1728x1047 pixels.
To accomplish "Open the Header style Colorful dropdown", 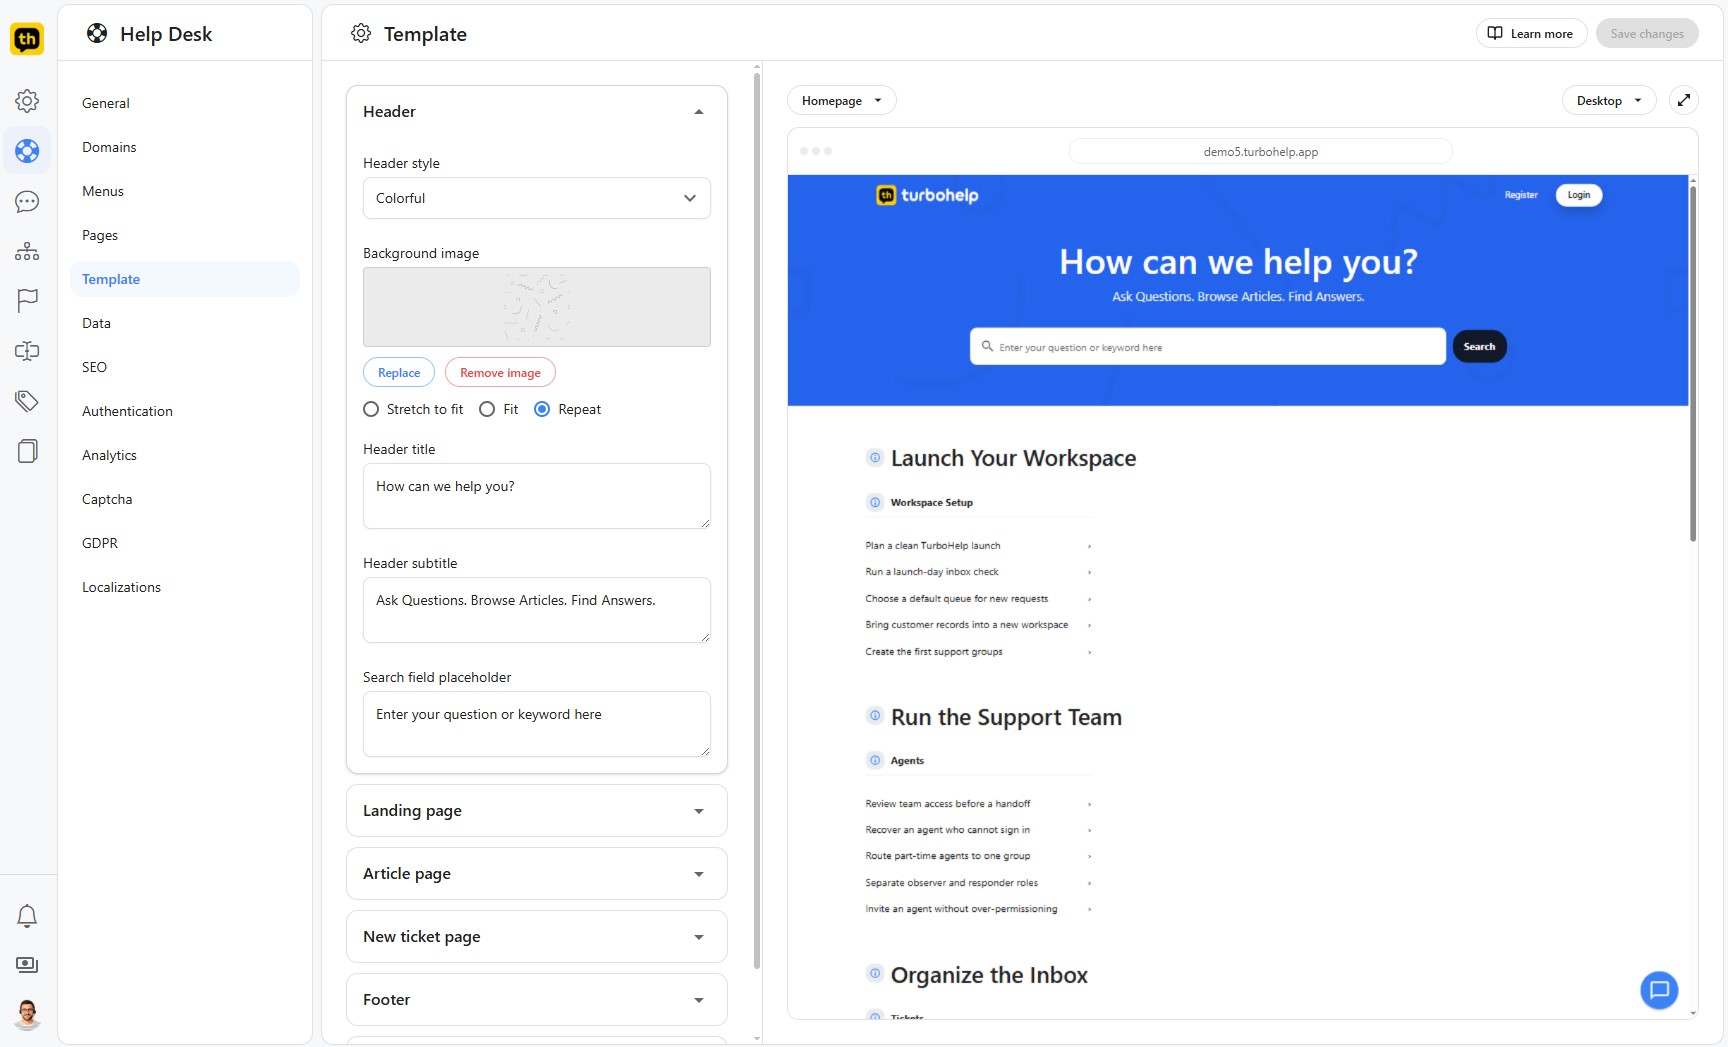I will (537, 198).
